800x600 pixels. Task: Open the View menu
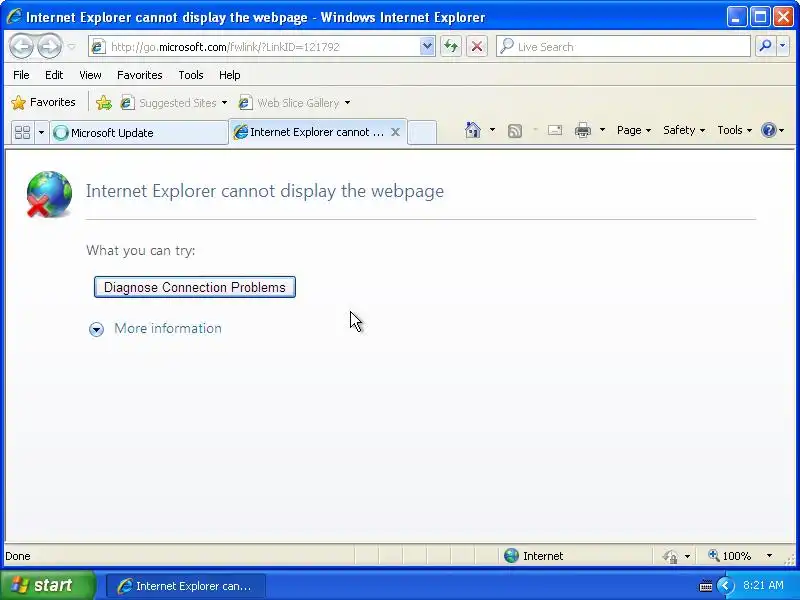point(90,75)
